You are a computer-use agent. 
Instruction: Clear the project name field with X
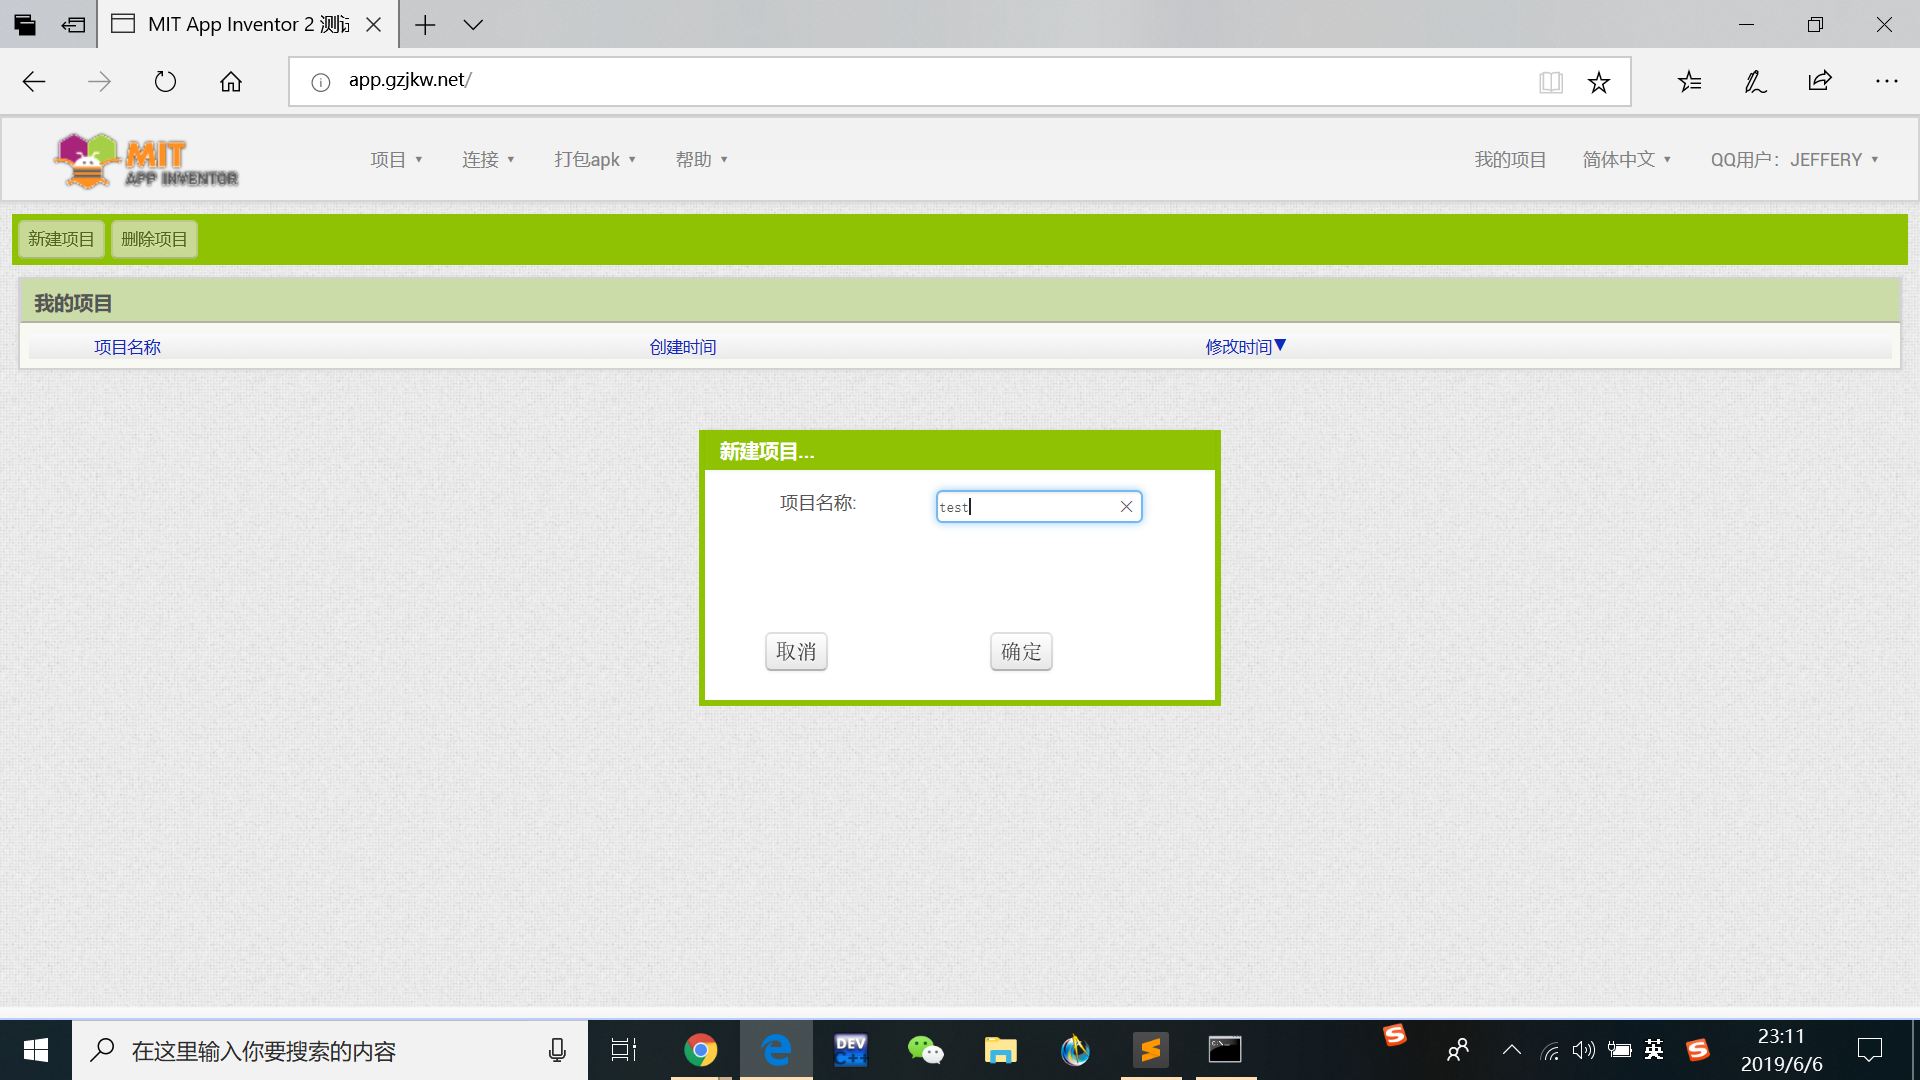(x=1126, y=507)
